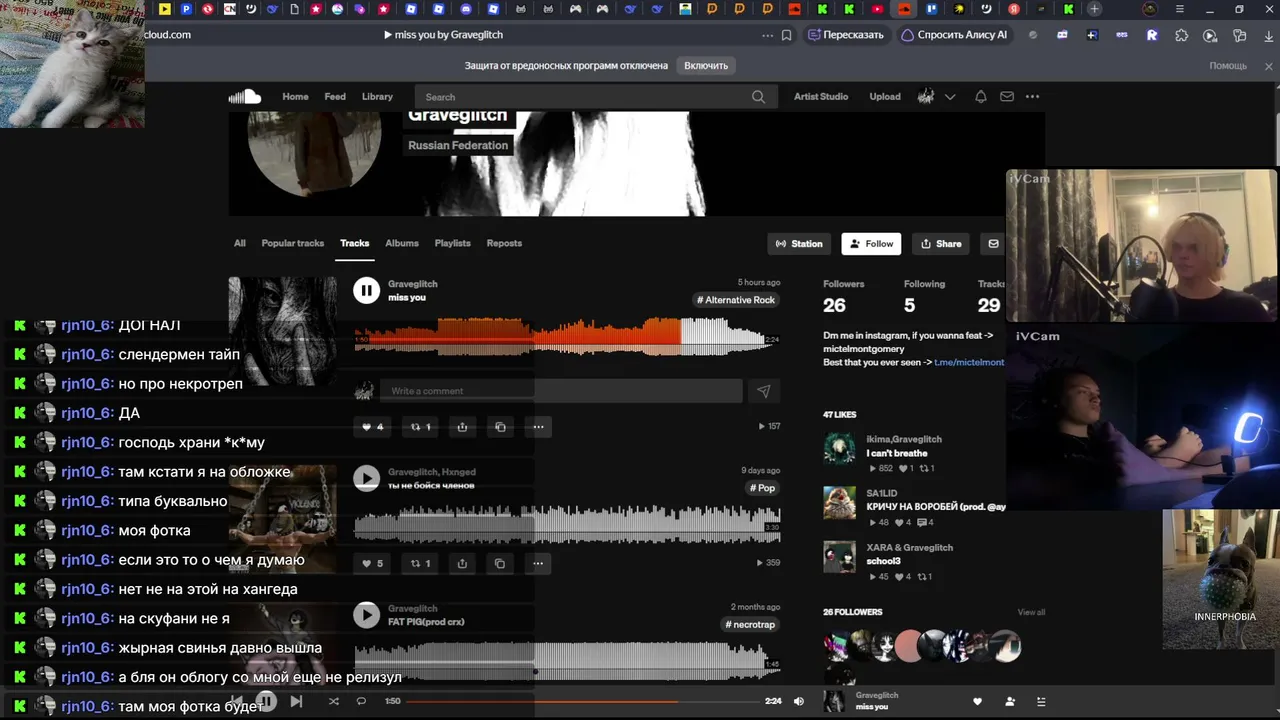This screenshot has width=1280, height=720.
Task: Open the Reposts tab
Action: [x=504, y=243]
